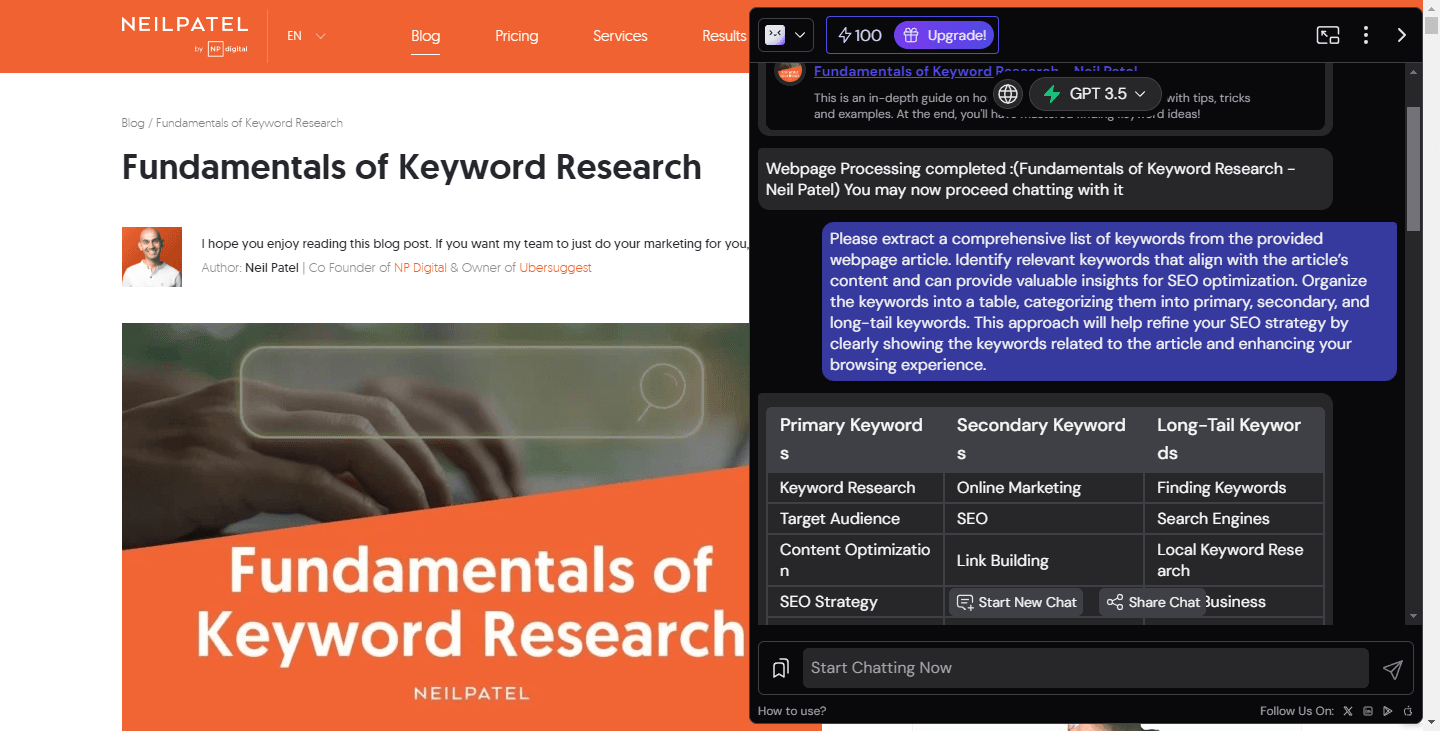Click the Share Chat button
This screenshot has height=731, width=1440.
pyautogui.click(x=1153, y=602)
